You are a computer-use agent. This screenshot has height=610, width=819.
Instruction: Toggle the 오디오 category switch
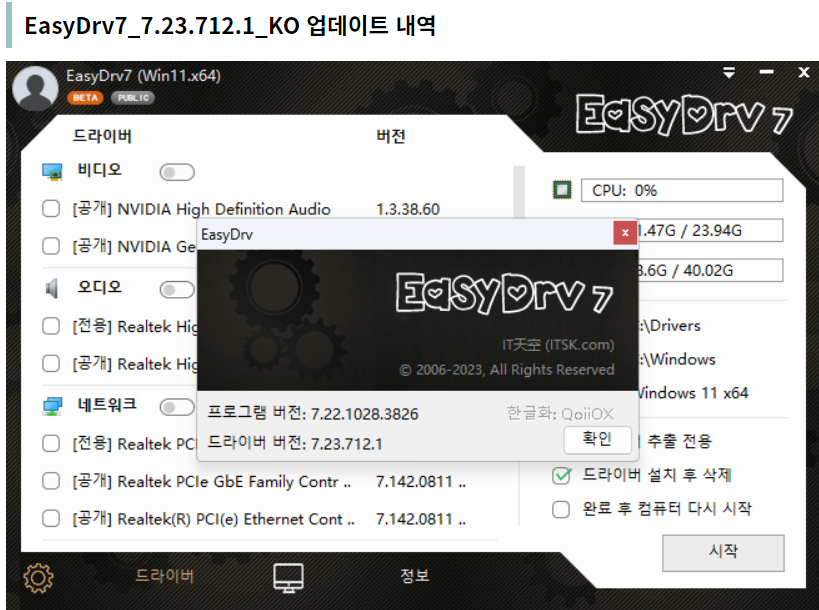[x=177, y=289]
